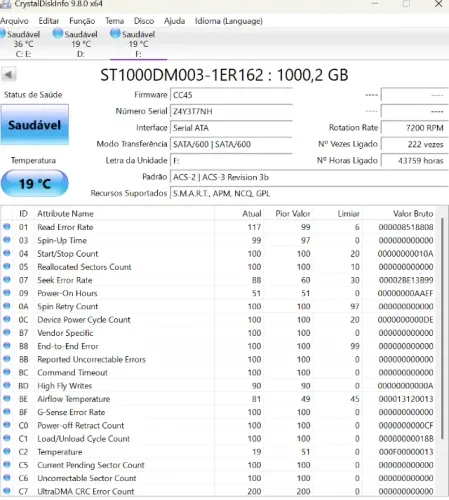
Task: Click status icon of Spin-Up Time row
Action: tap(7, 240)
